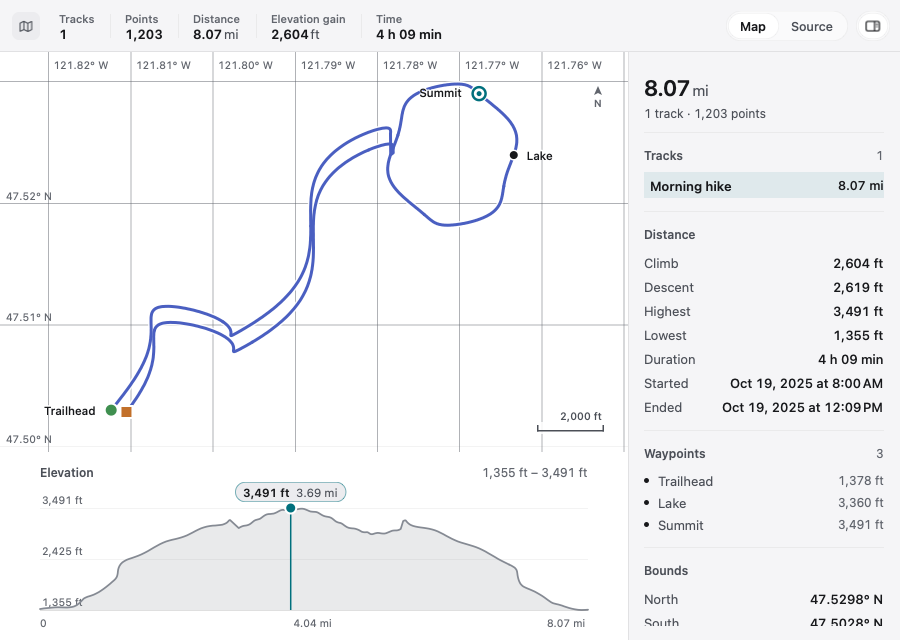Click the orange end-of-track square marker
The image size is (900, 640).
tap(126, 412)
